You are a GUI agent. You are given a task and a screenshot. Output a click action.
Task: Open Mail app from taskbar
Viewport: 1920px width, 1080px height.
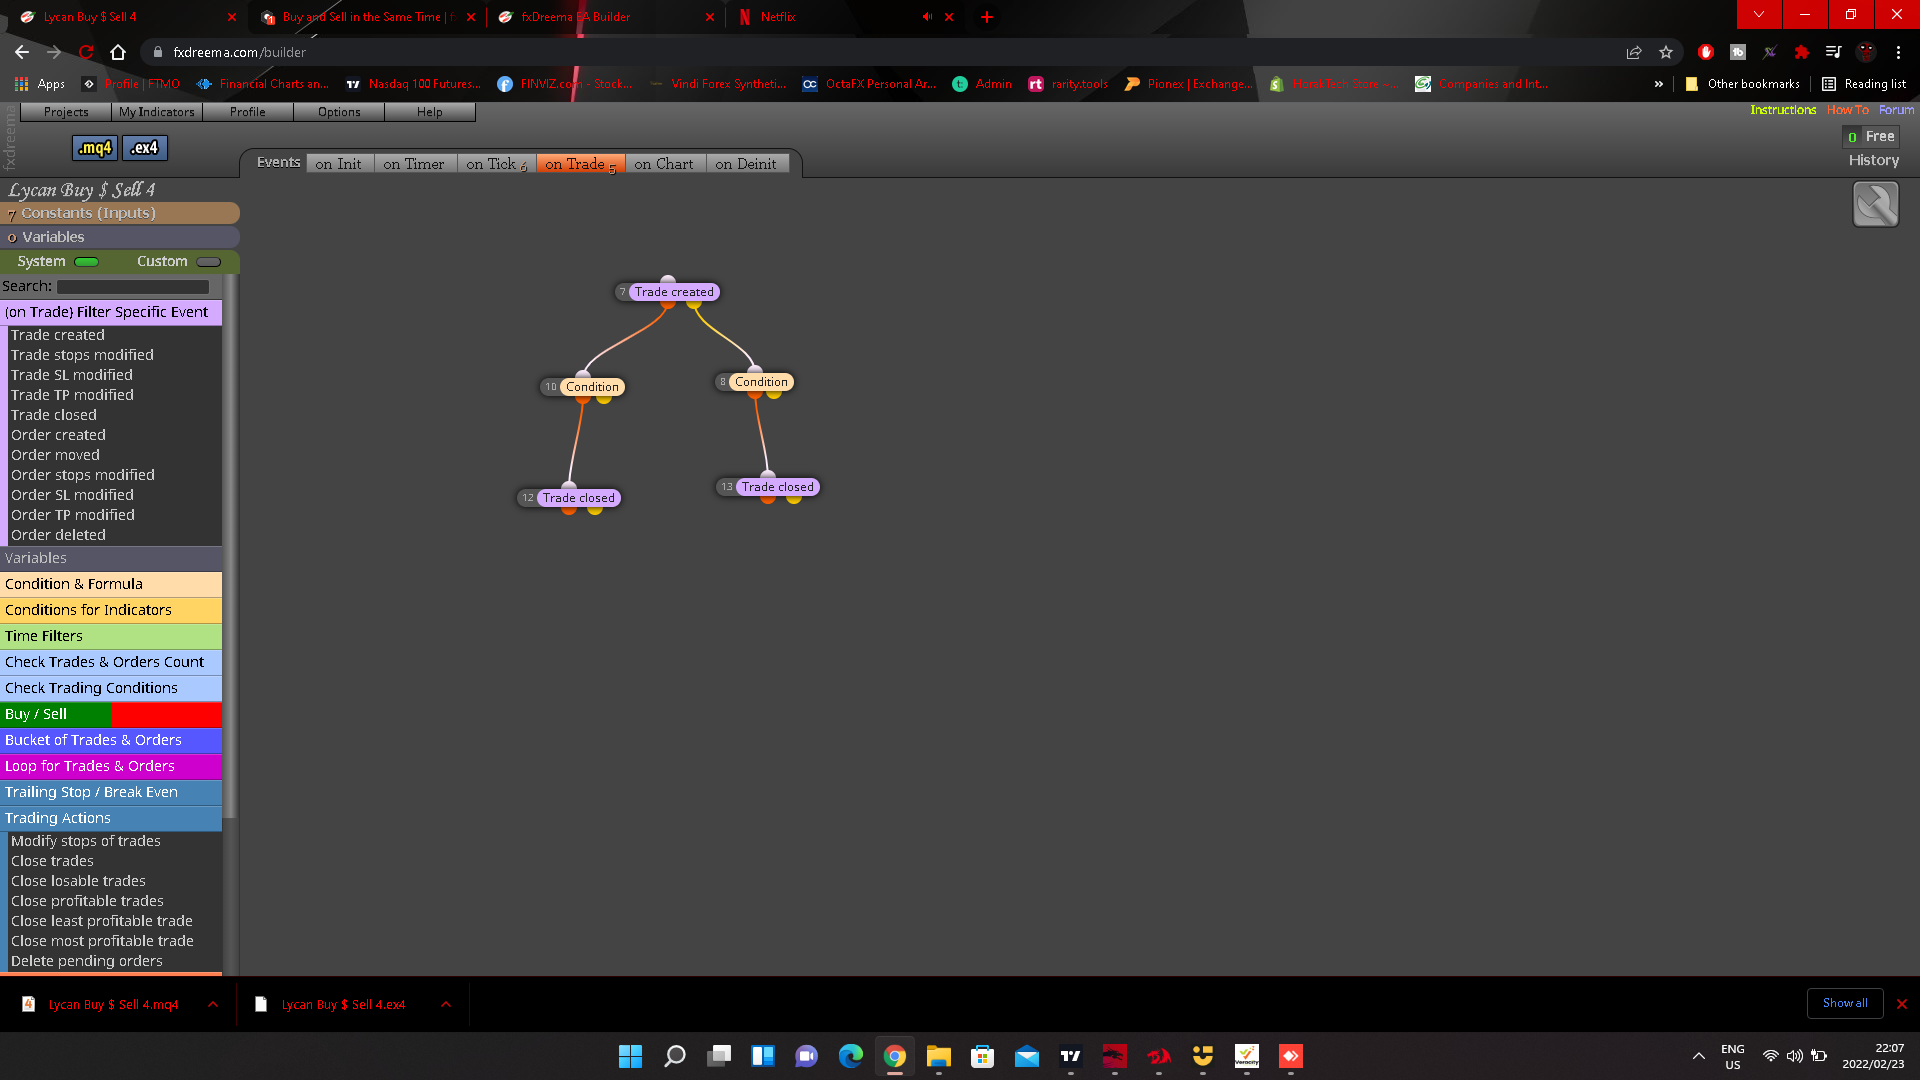(x=1027, y=1056)
